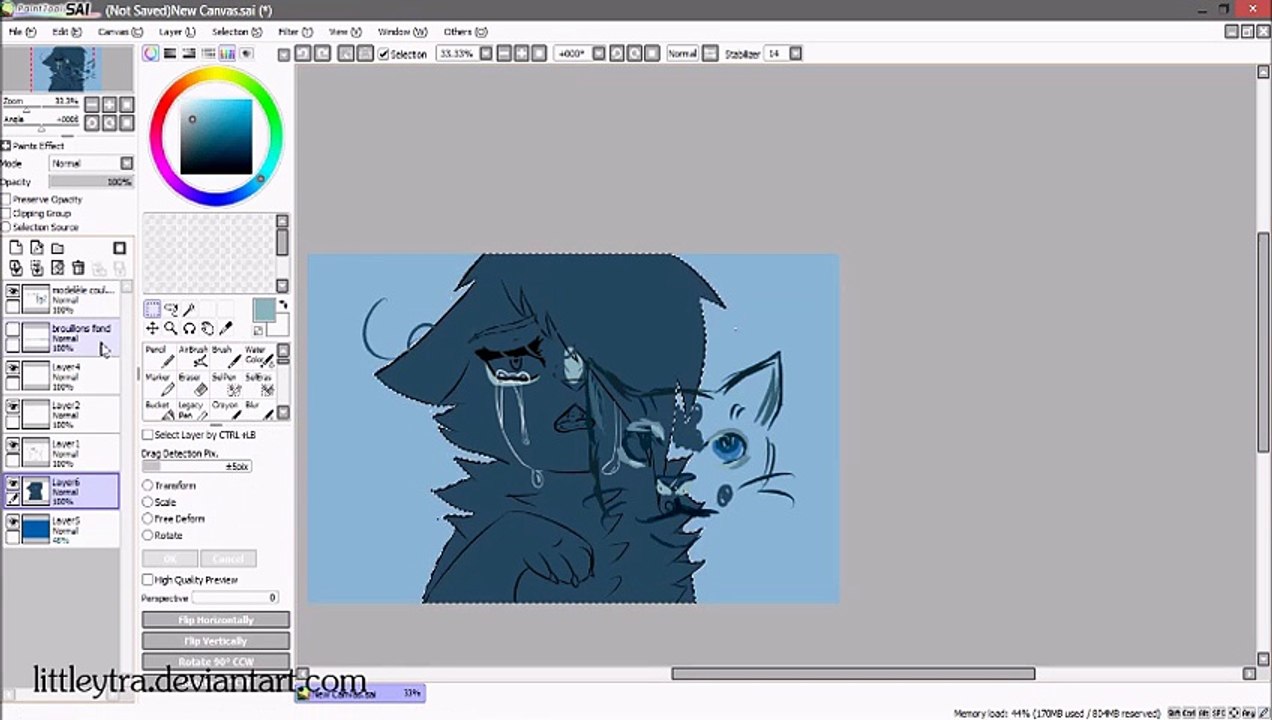
Task: Open the Layer menu
Action: coord(177,32)
